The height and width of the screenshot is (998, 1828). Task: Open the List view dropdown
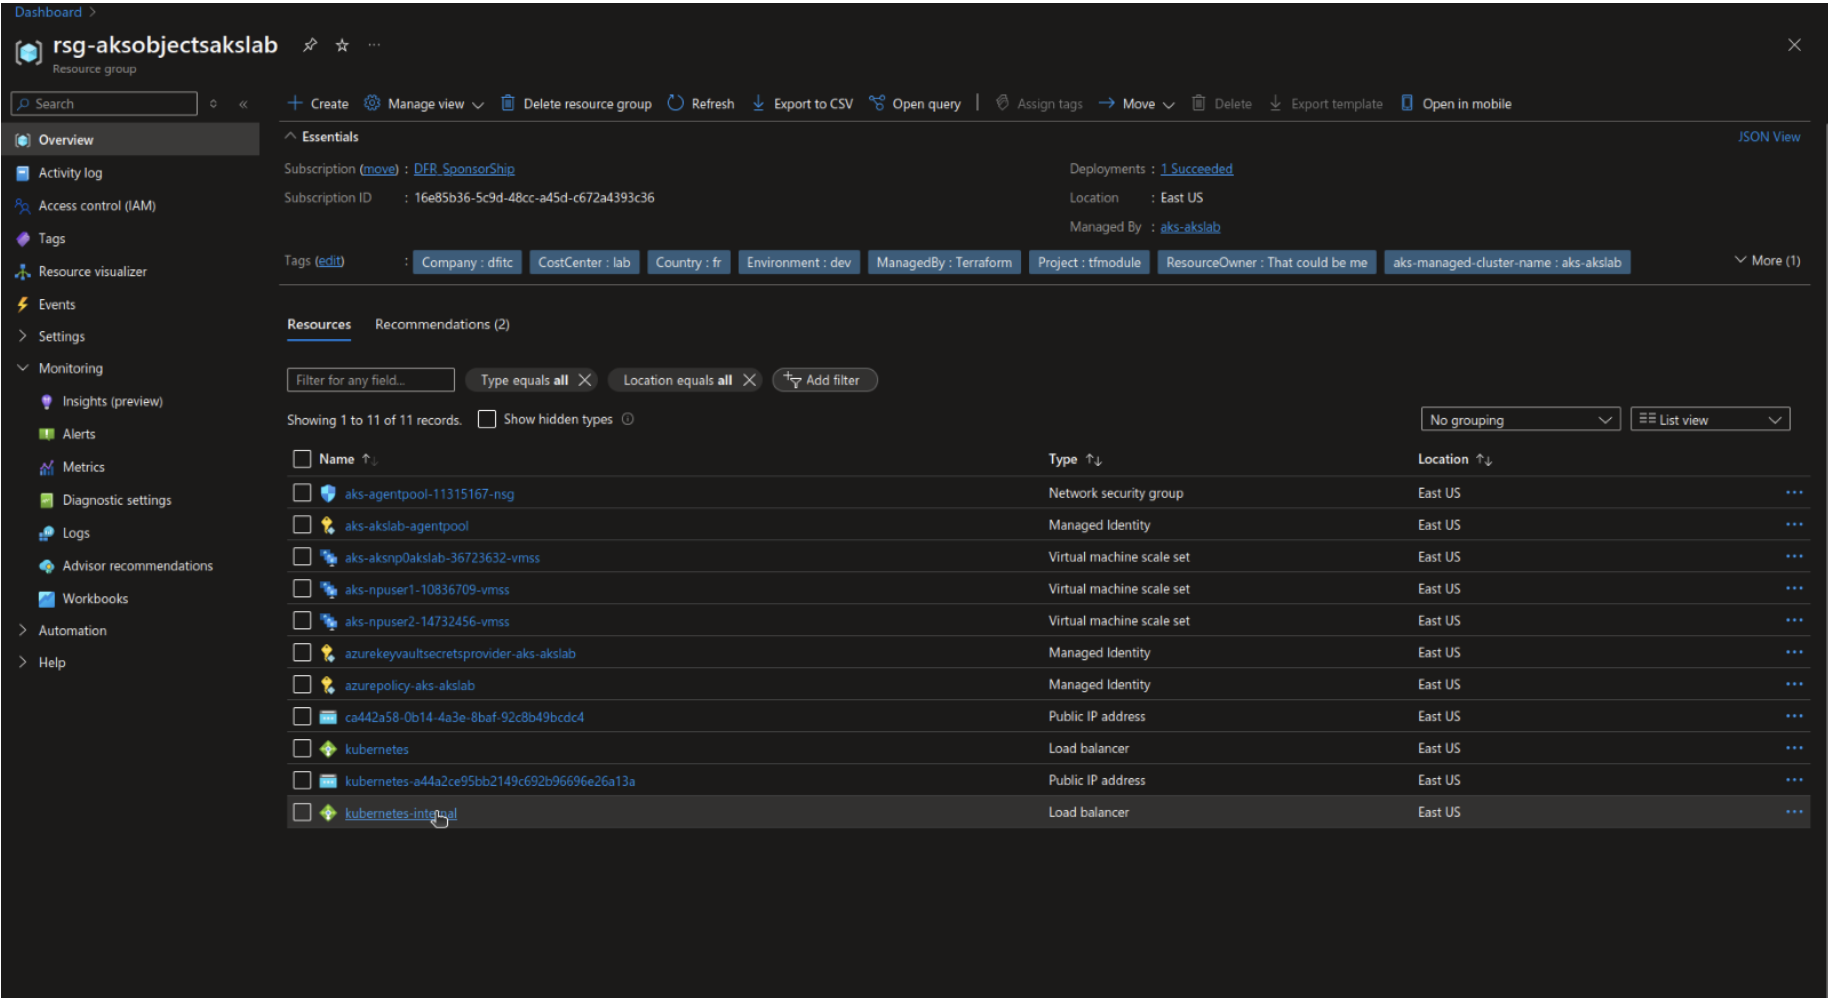point(1709,419)
